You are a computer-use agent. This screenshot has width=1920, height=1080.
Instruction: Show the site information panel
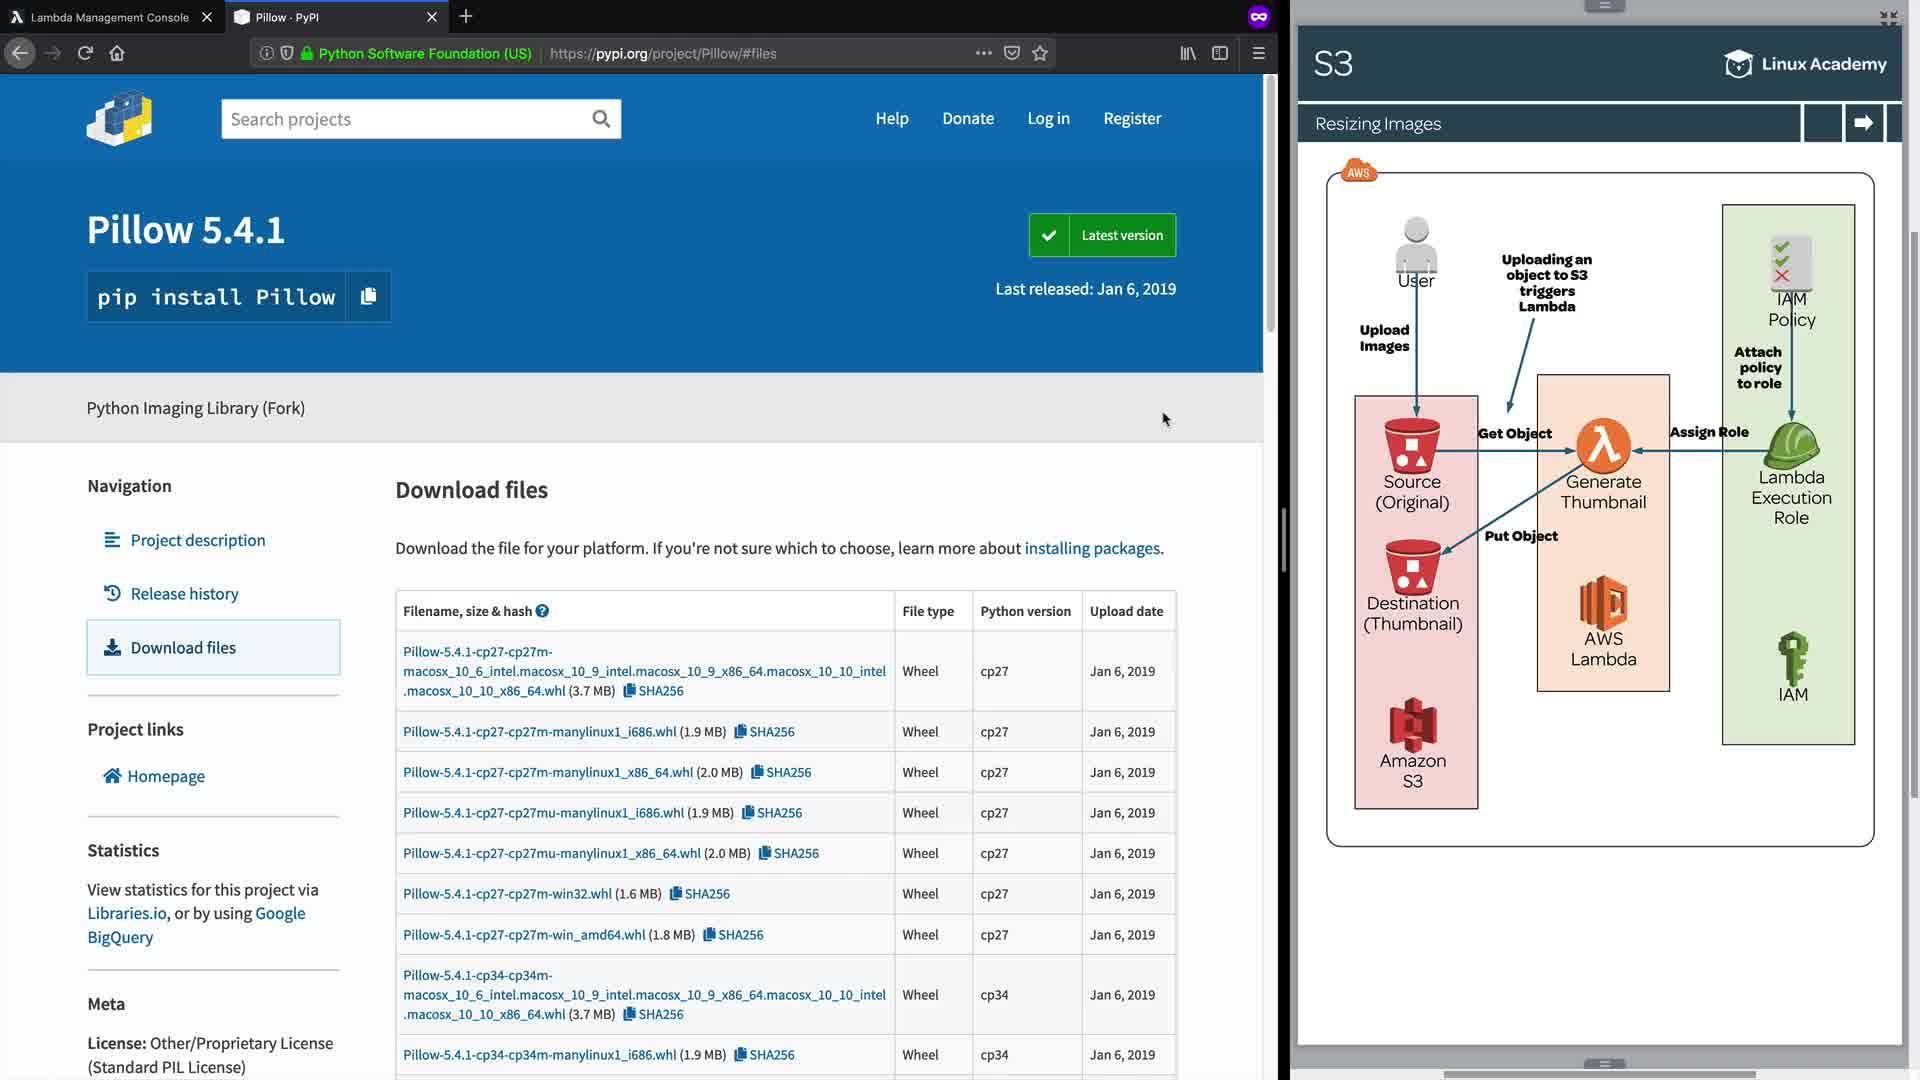266,53
